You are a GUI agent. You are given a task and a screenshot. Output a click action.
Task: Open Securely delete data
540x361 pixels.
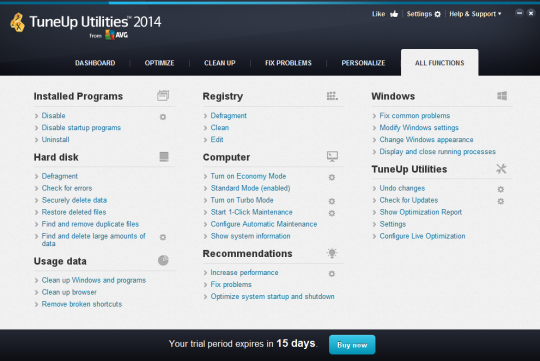point(74,200)
